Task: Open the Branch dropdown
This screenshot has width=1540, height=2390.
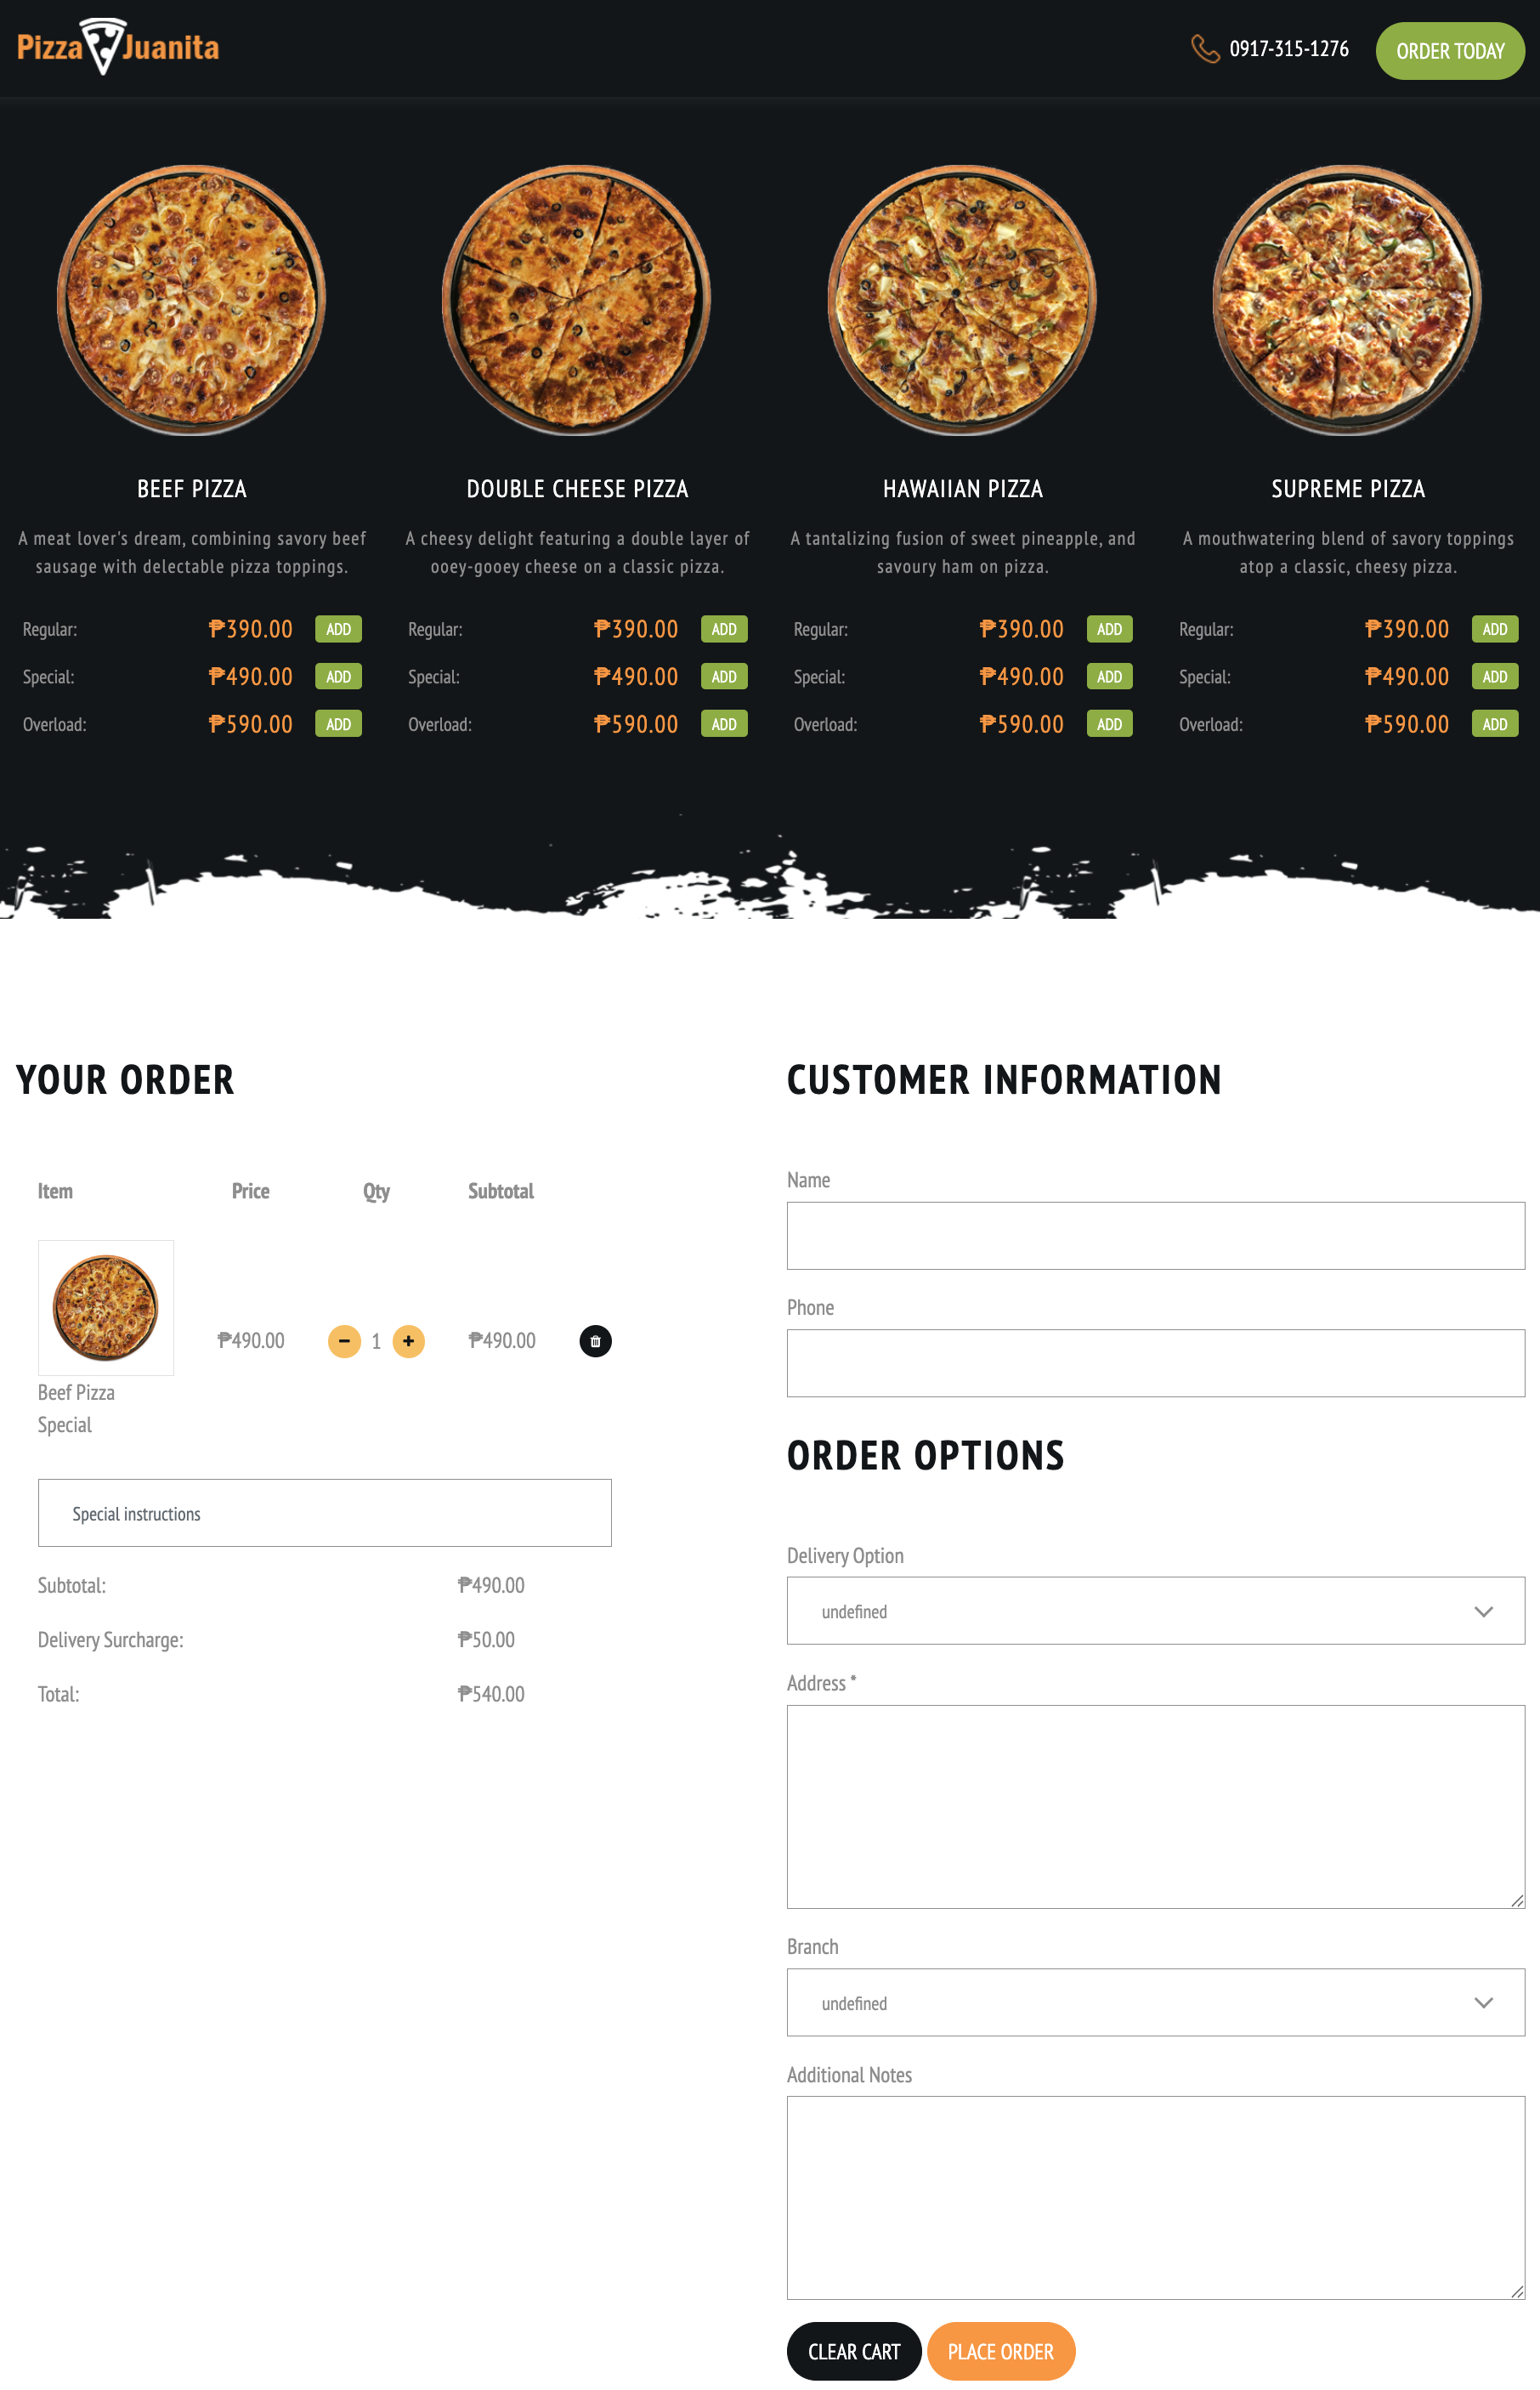Action: click(x=1156, y=2003)
